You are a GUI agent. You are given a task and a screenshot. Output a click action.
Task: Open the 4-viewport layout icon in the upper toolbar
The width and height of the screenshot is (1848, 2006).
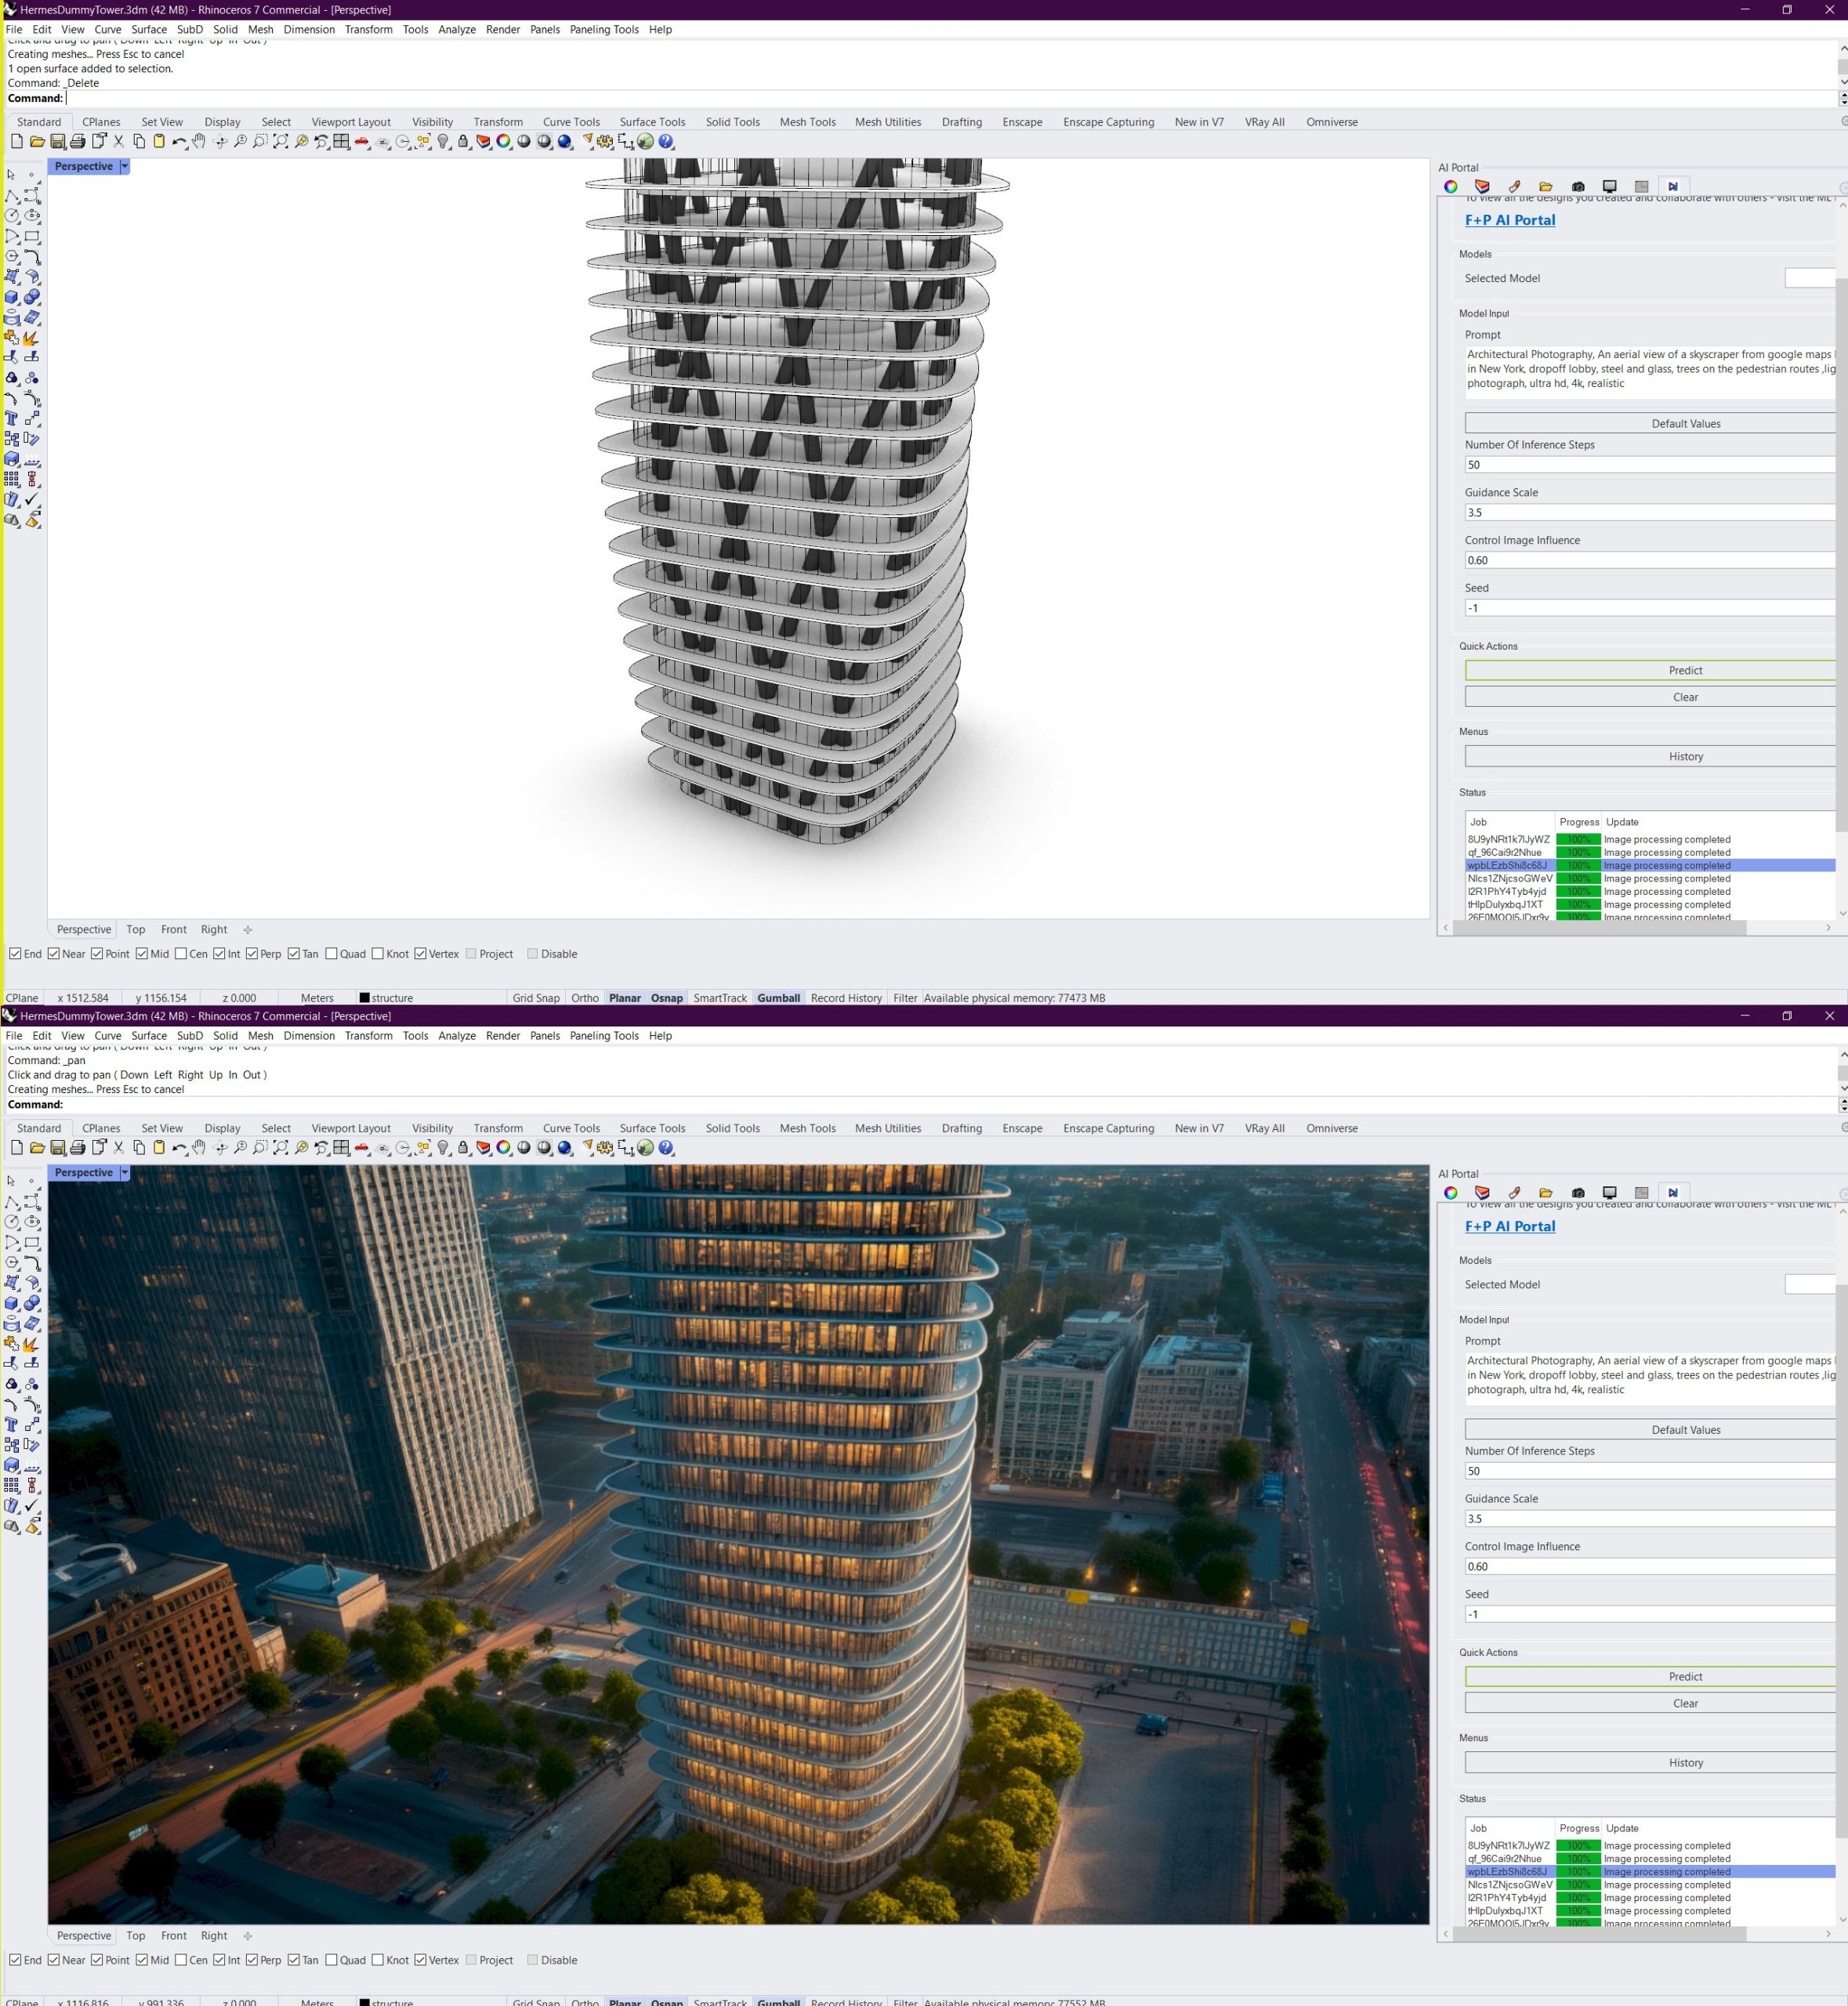coord(341,142)
